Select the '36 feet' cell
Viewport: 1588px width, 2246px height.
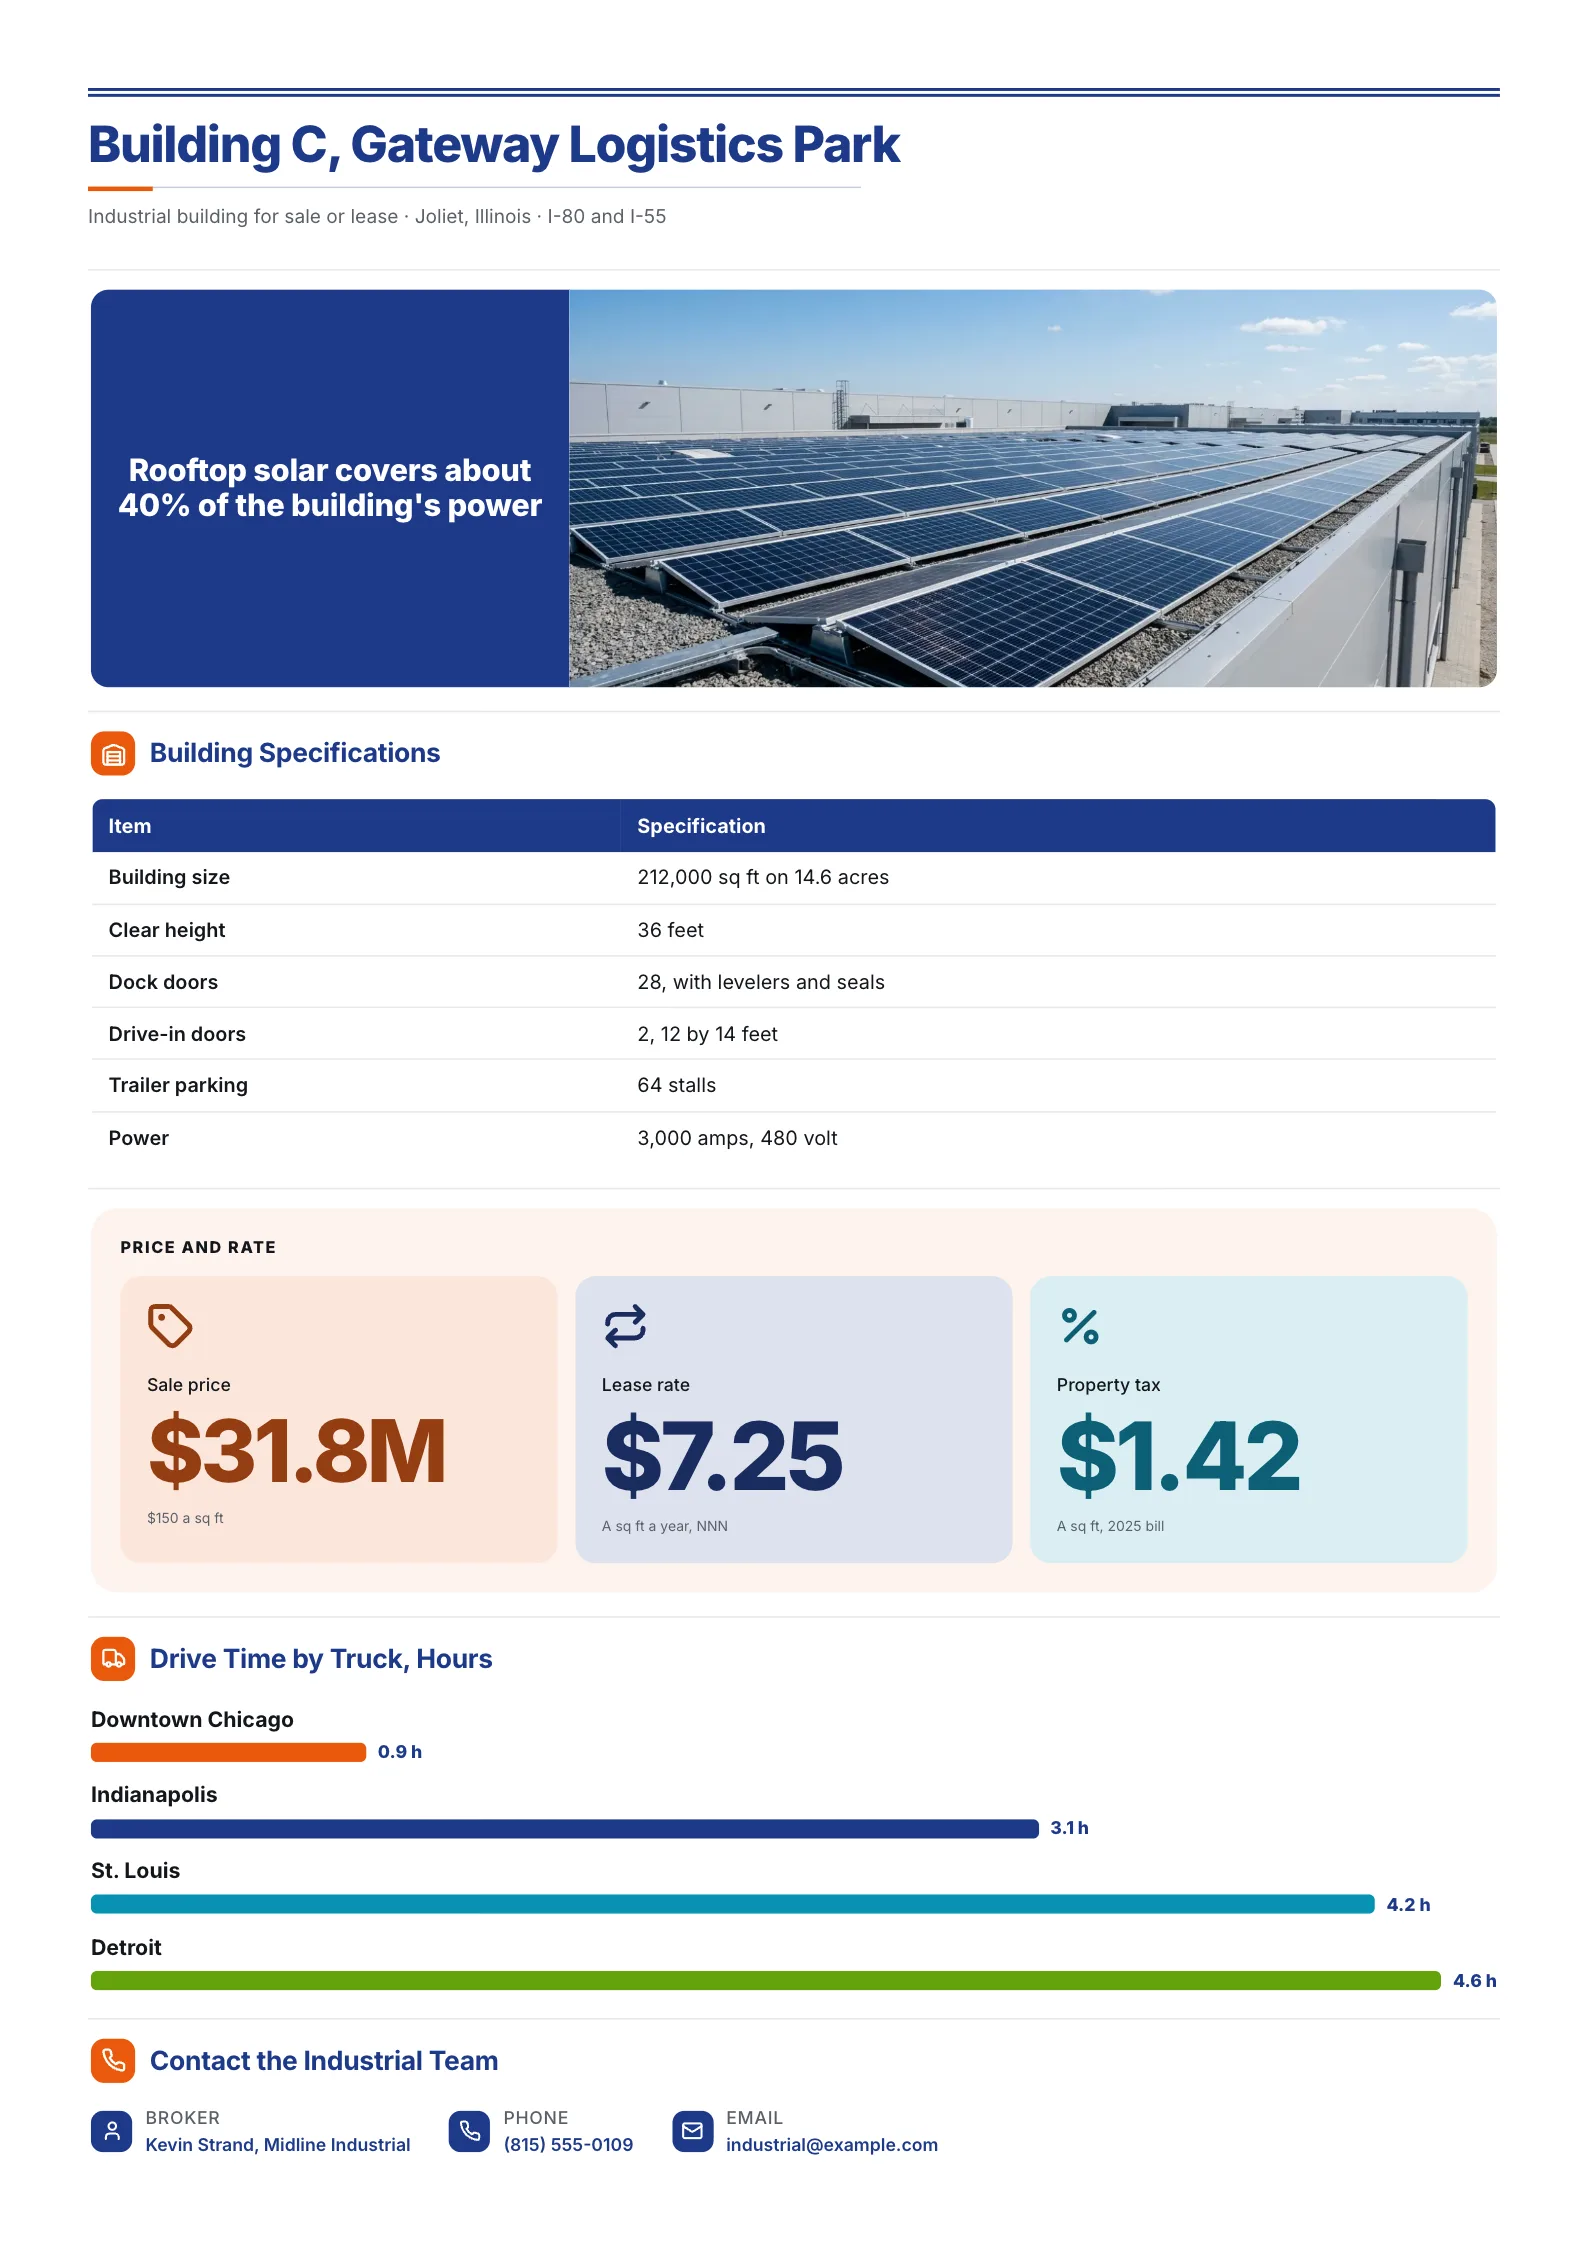pyautogui.click(x=671, y=930)
